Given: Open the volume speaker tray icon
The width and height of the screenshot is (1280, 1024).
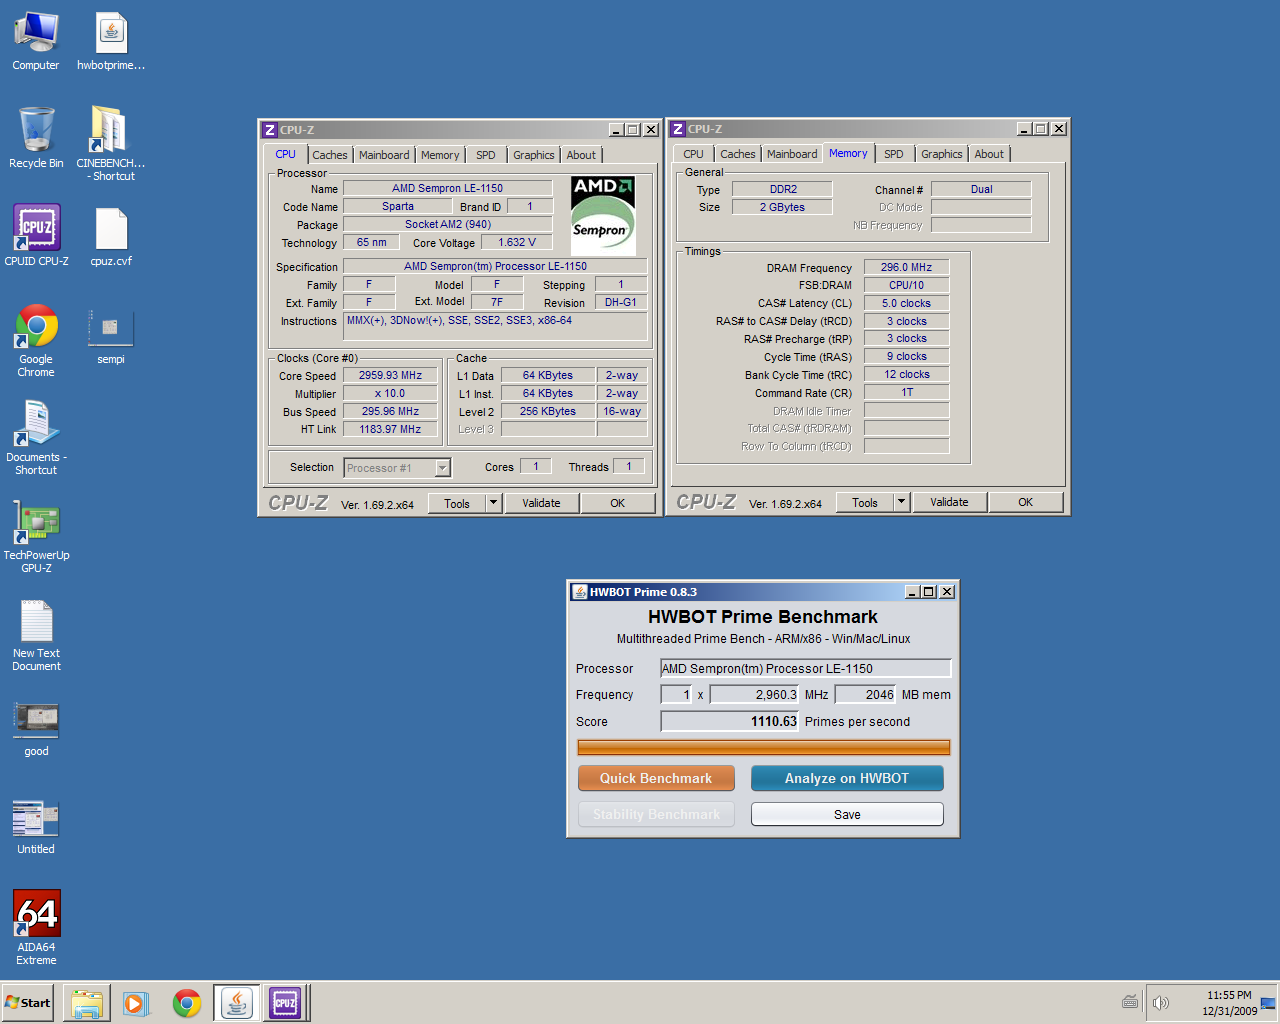Looking at the screenshot, I should pos(1160,1003).
